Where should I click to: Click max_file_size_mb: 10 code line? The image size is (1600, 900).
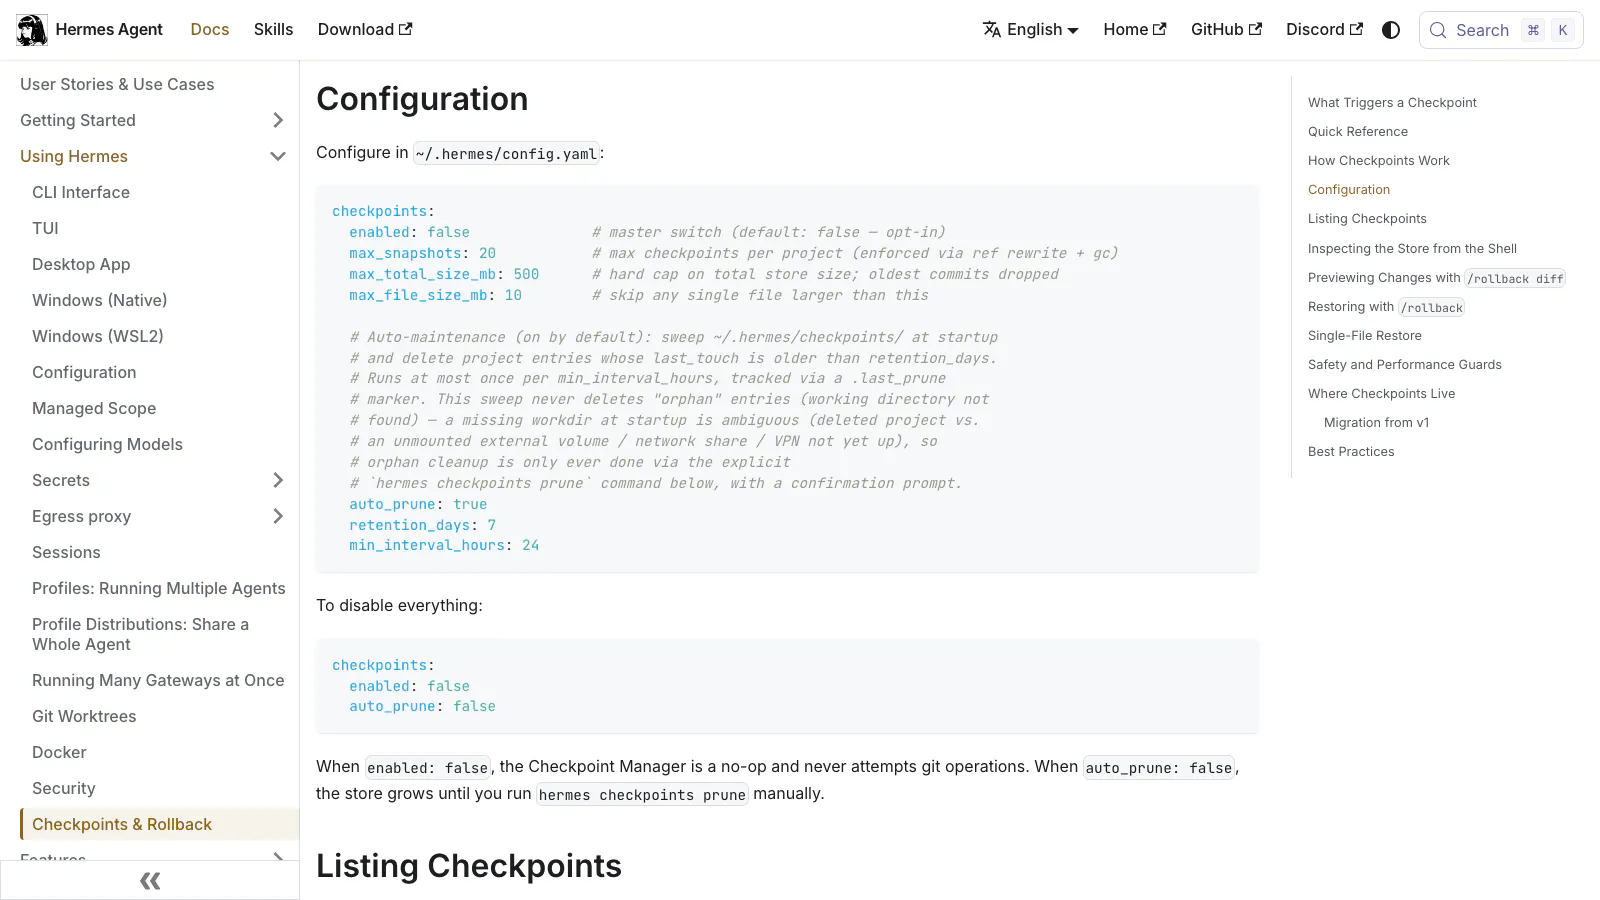pos(435,295)
